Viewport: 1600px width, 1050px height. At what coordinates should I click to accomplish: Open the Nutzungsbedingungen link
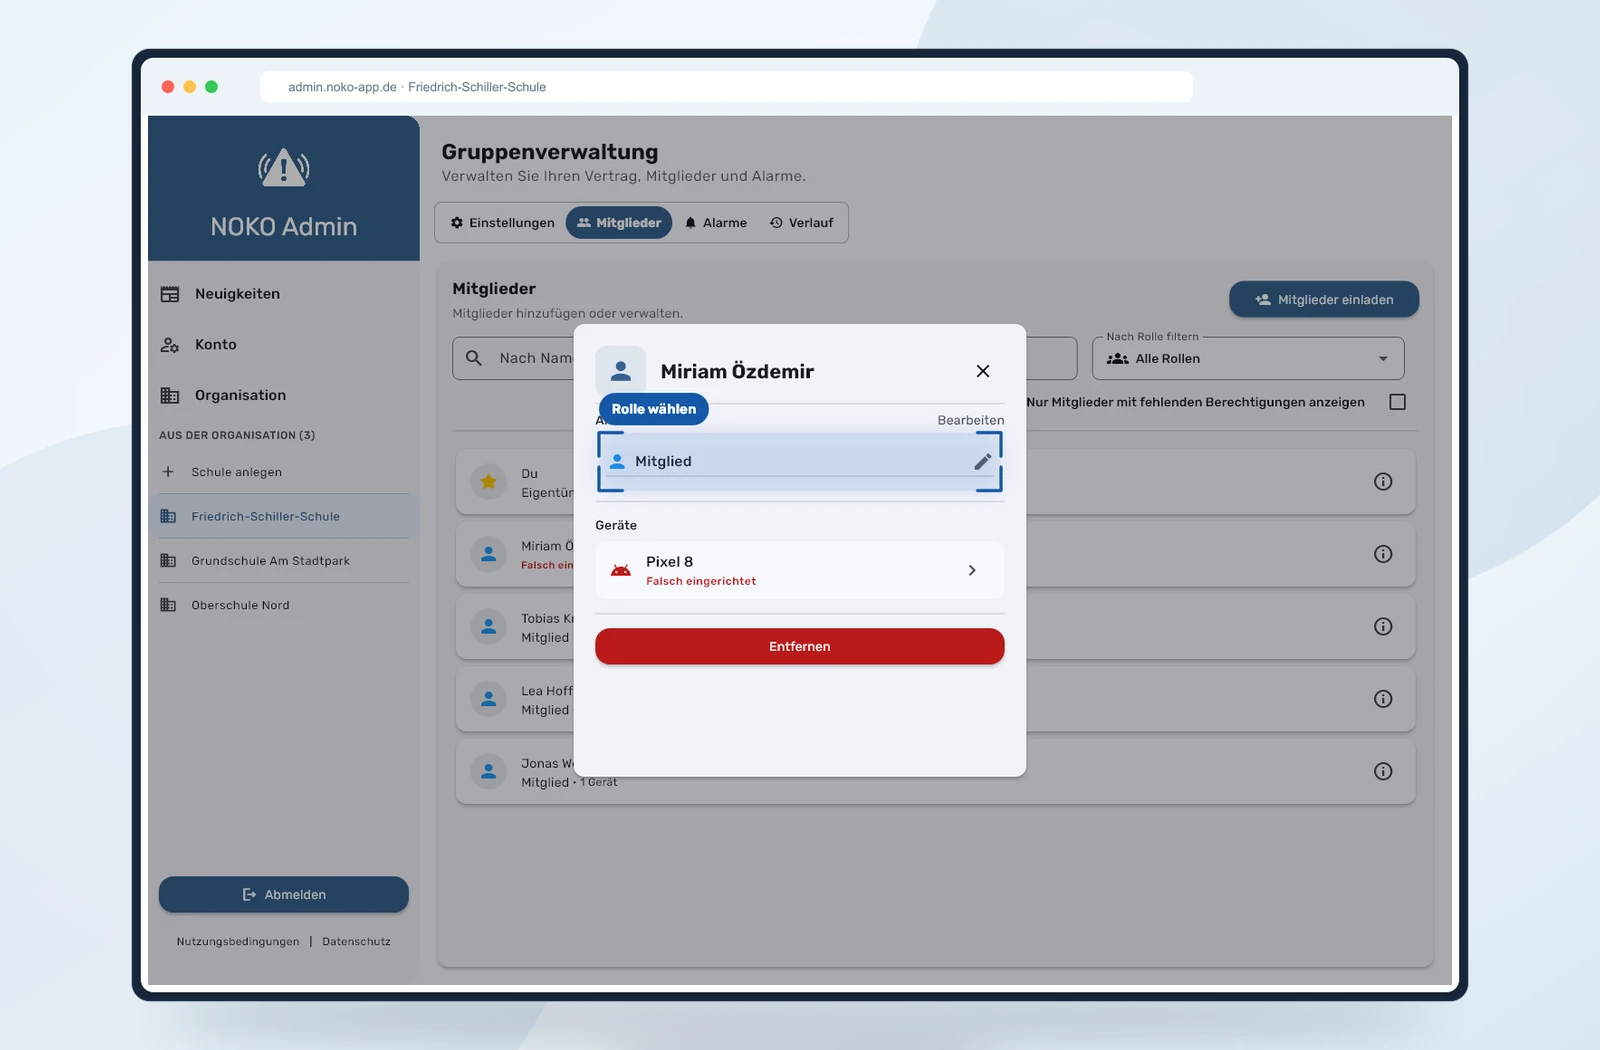pos(238,942)
